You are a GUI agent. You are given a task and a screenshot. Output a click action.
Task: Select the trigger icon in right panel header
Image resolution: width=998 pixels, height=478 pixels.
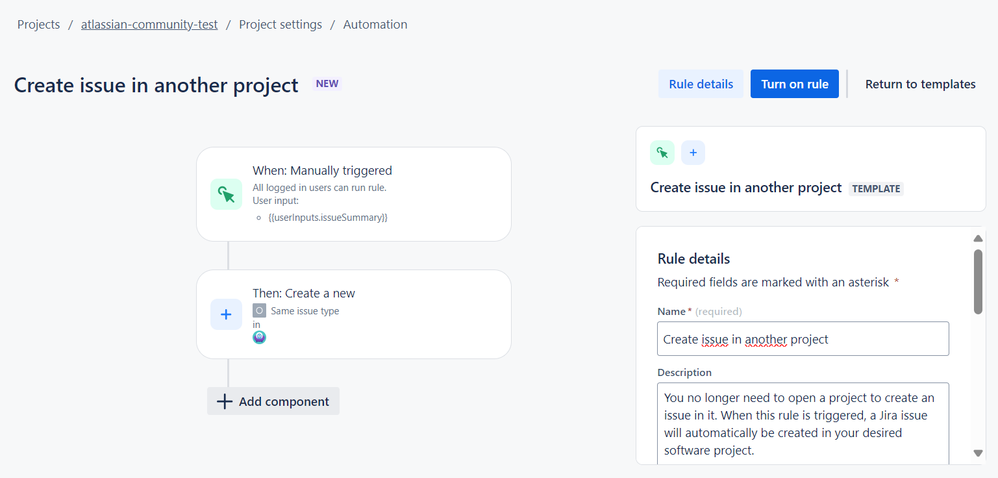tap(662, 153)
